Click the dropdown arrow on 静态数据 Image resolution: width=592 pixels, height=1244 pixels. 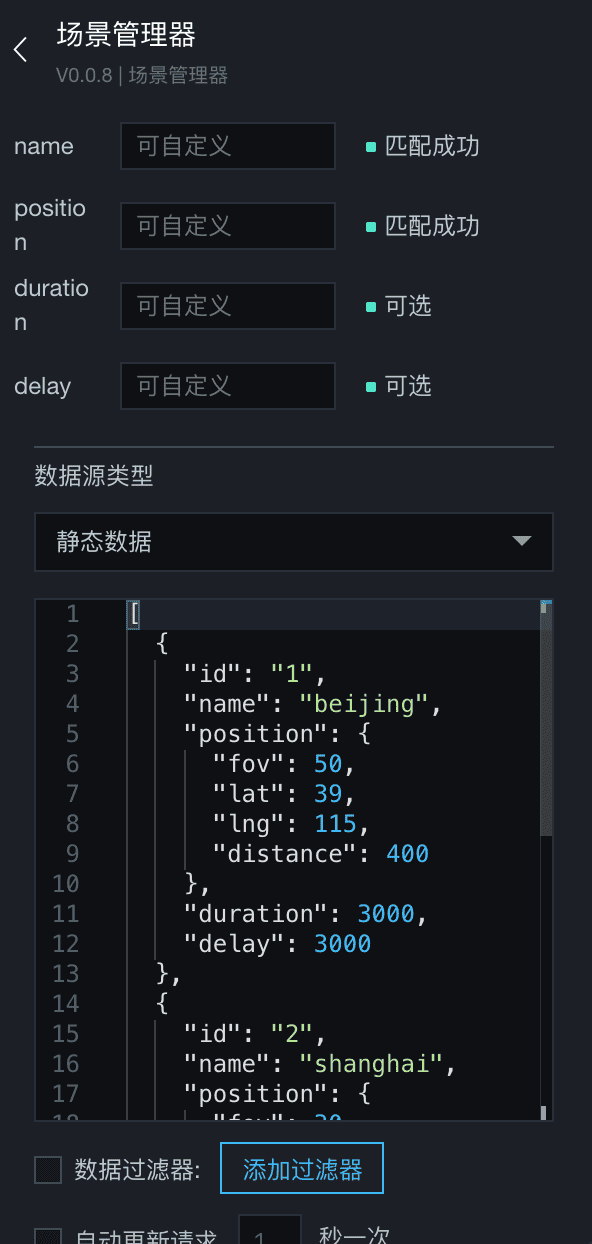[521, 541]
